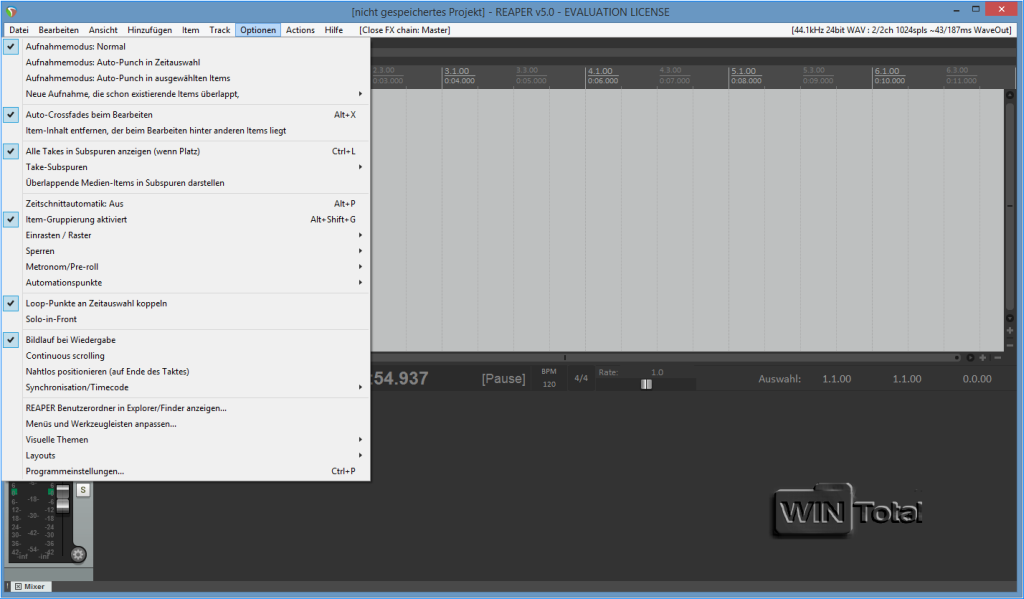
Task: Open the Ansicht menu
Action: click(x=103, y=30)
